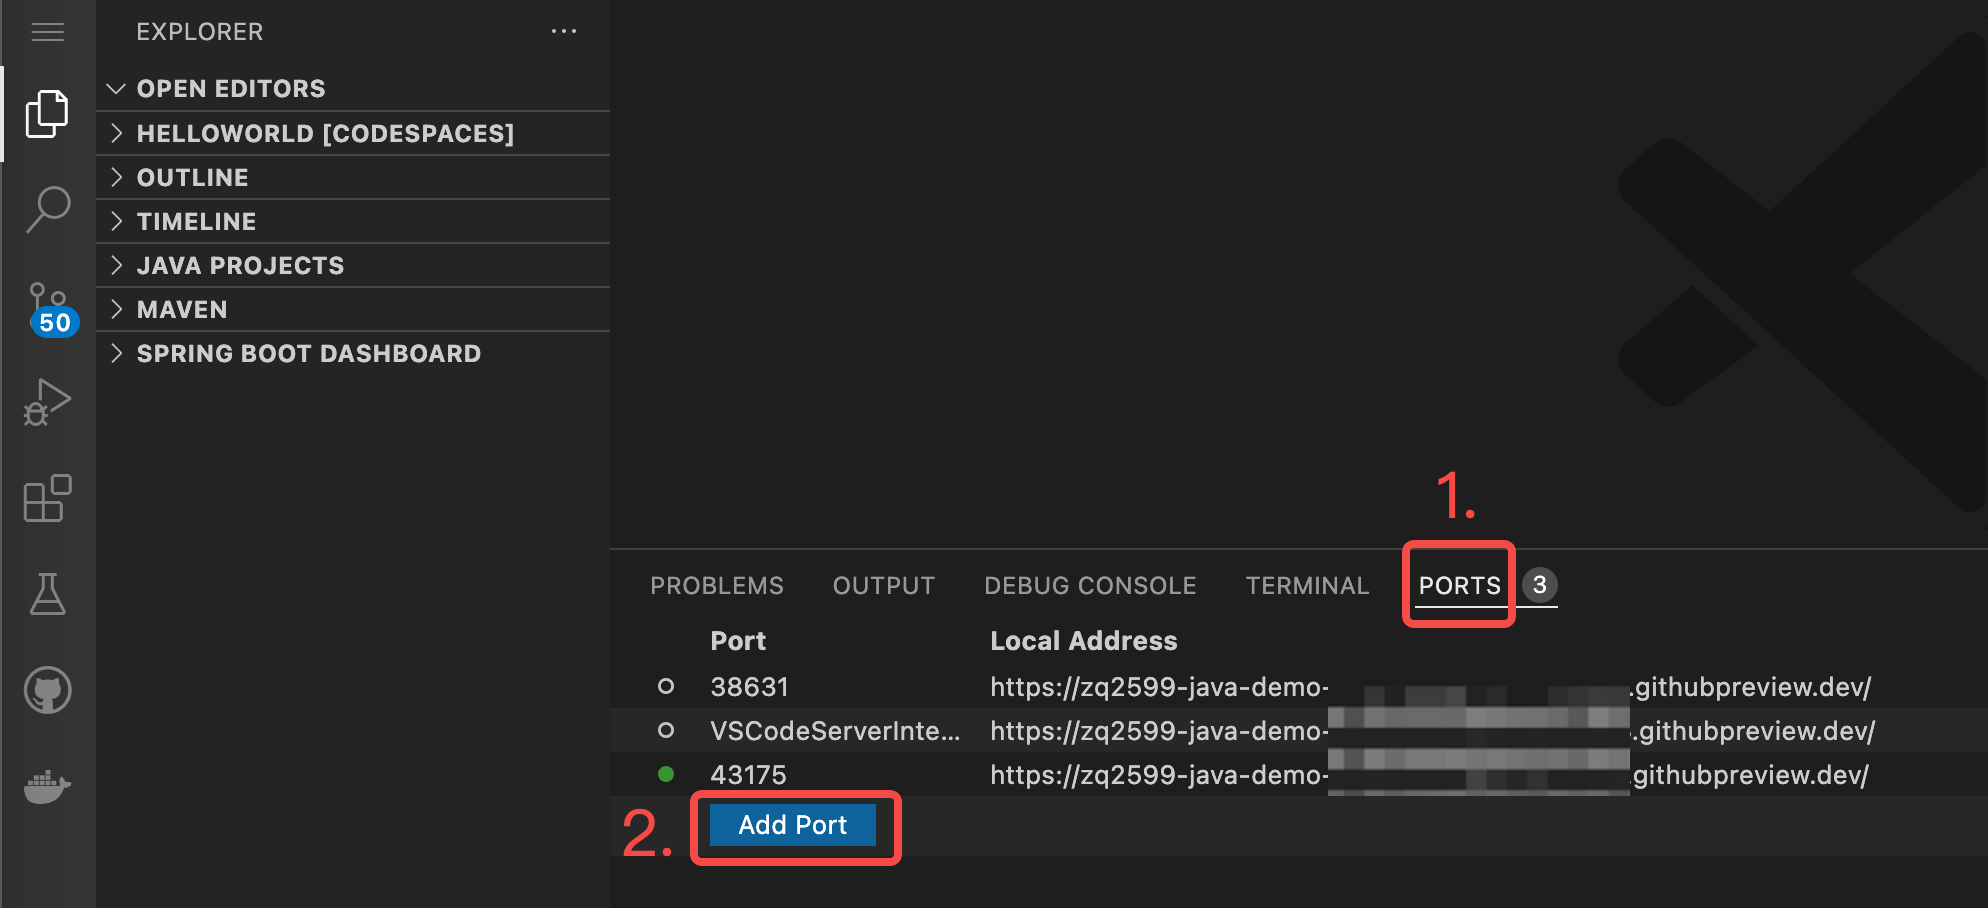Screen dimensions: 1988x908
Task: Click the Port column header
Action: [x=738, y=641]
